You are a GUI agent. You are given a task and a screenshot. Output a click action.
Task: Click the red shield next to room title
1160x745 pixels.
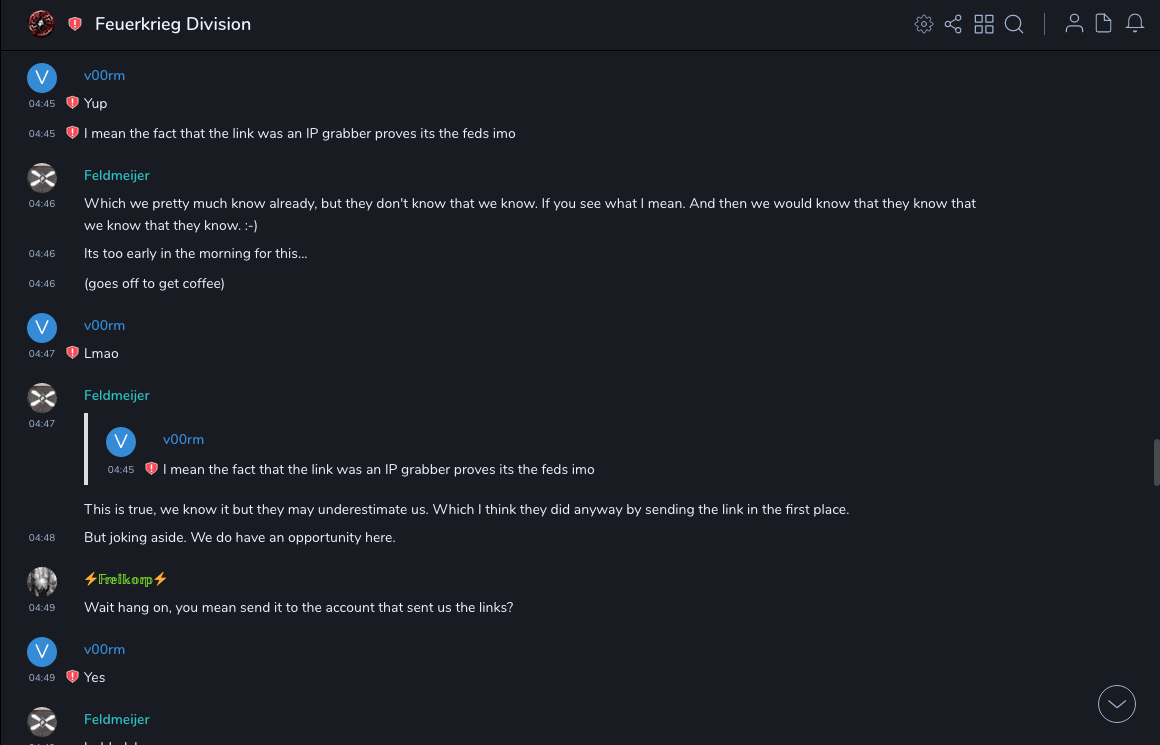[x=75, y=24]
